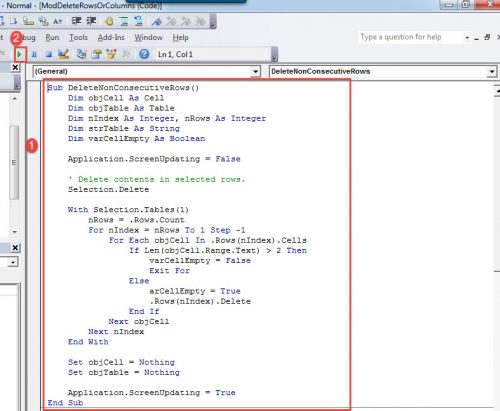Click the Reset (stop) square icon
The image size is (500, 411).
pyautogui.click(x=49, y=54)
